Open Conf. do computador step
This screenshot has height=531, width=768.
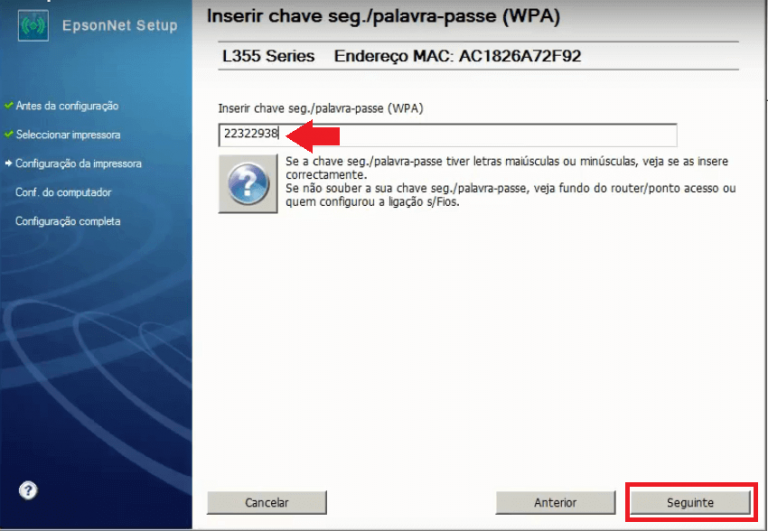click(x=63, y=192)
